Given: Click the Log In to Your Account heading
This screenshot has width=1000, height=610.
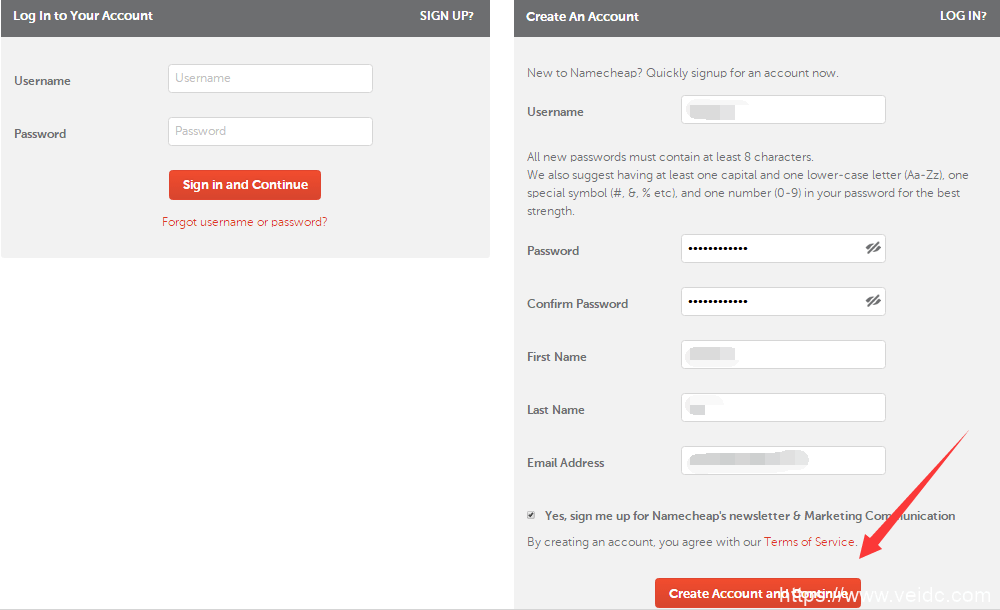Looking at the screenshot, I should pyautogui.click(x=83, y=16).
